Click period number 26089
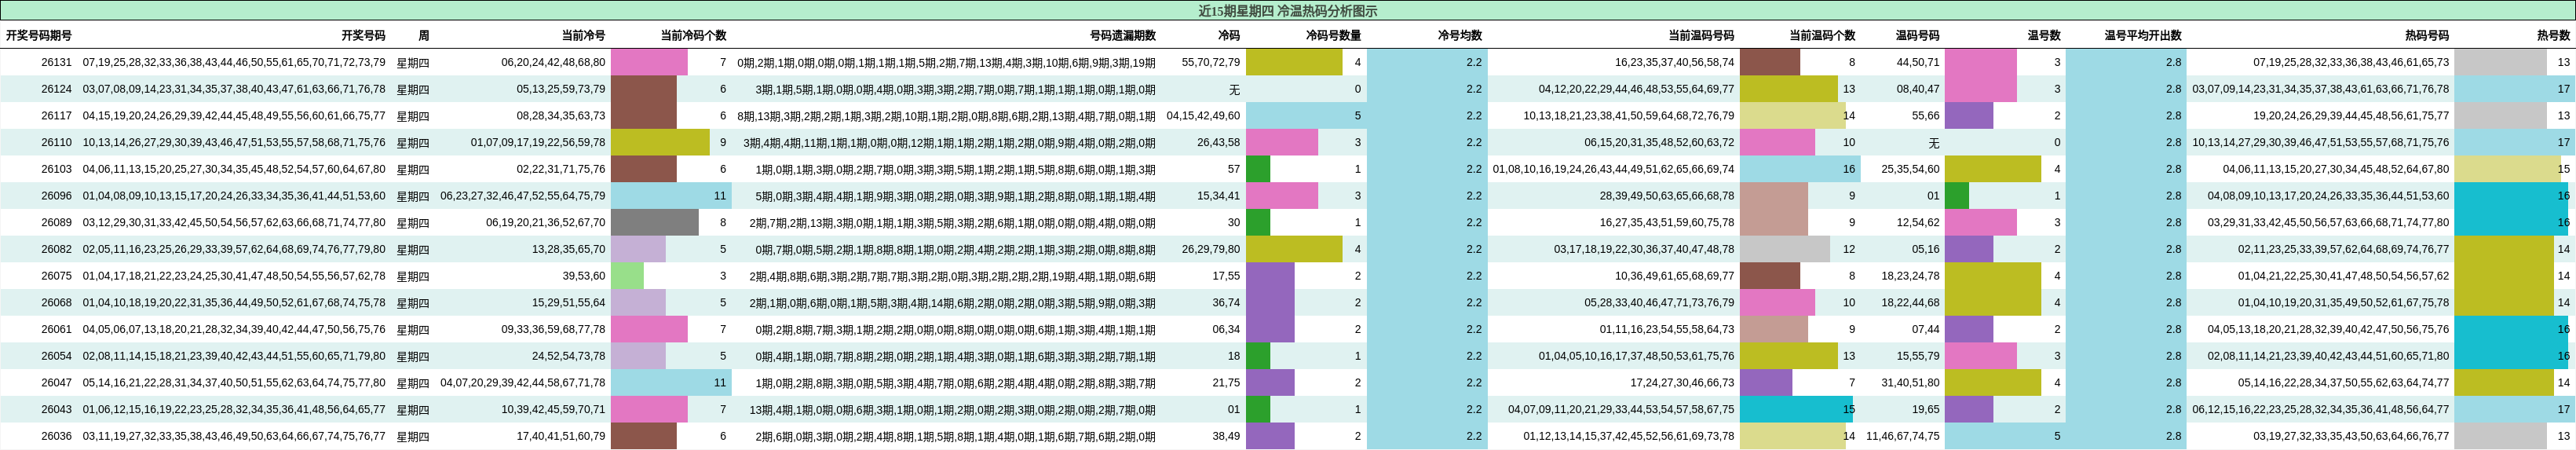The height and width of the screenshot is (450, 2576). [56, 222]
